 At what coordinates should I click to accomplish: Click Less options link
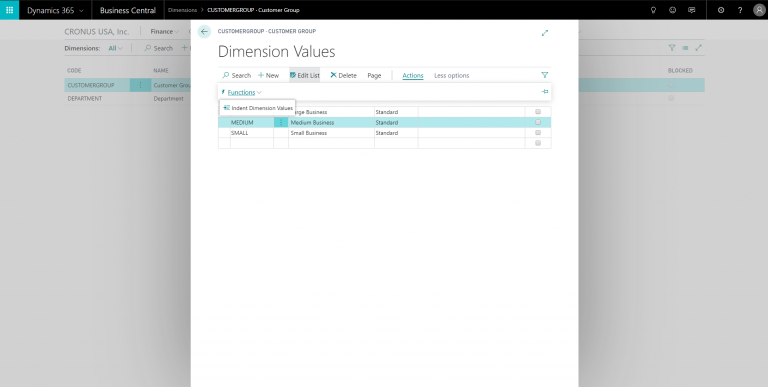coord(452,75)
